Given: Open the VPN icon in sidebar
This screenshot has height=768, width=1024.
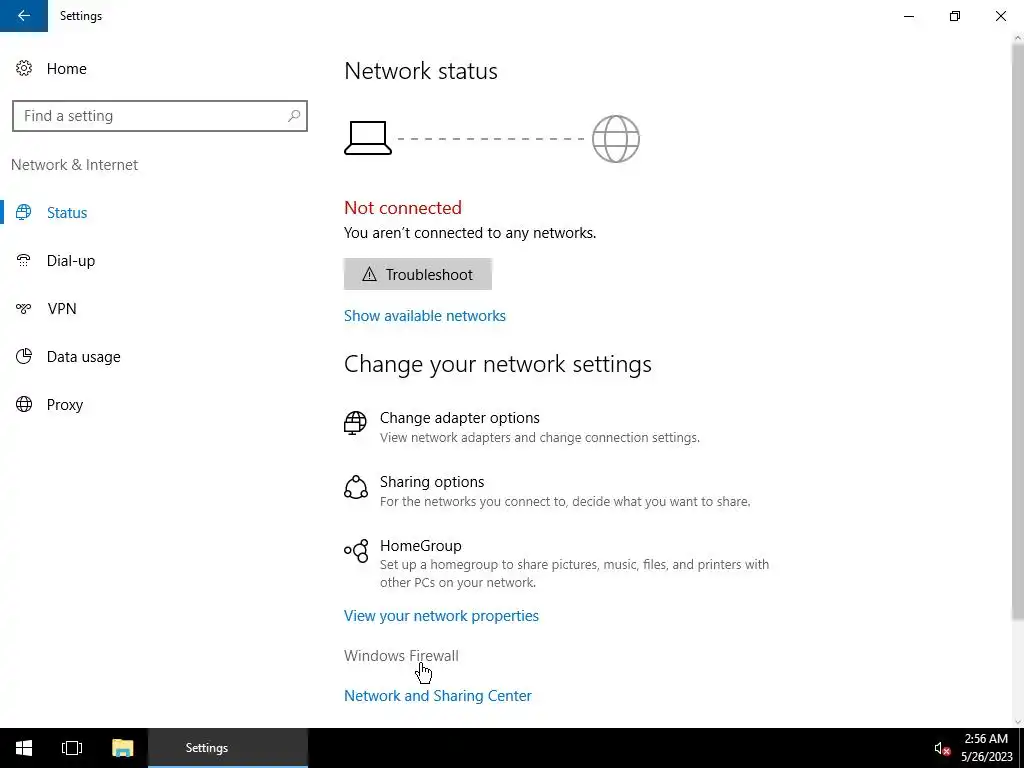Looking at the screenshot, I should [x=24, y=308].
